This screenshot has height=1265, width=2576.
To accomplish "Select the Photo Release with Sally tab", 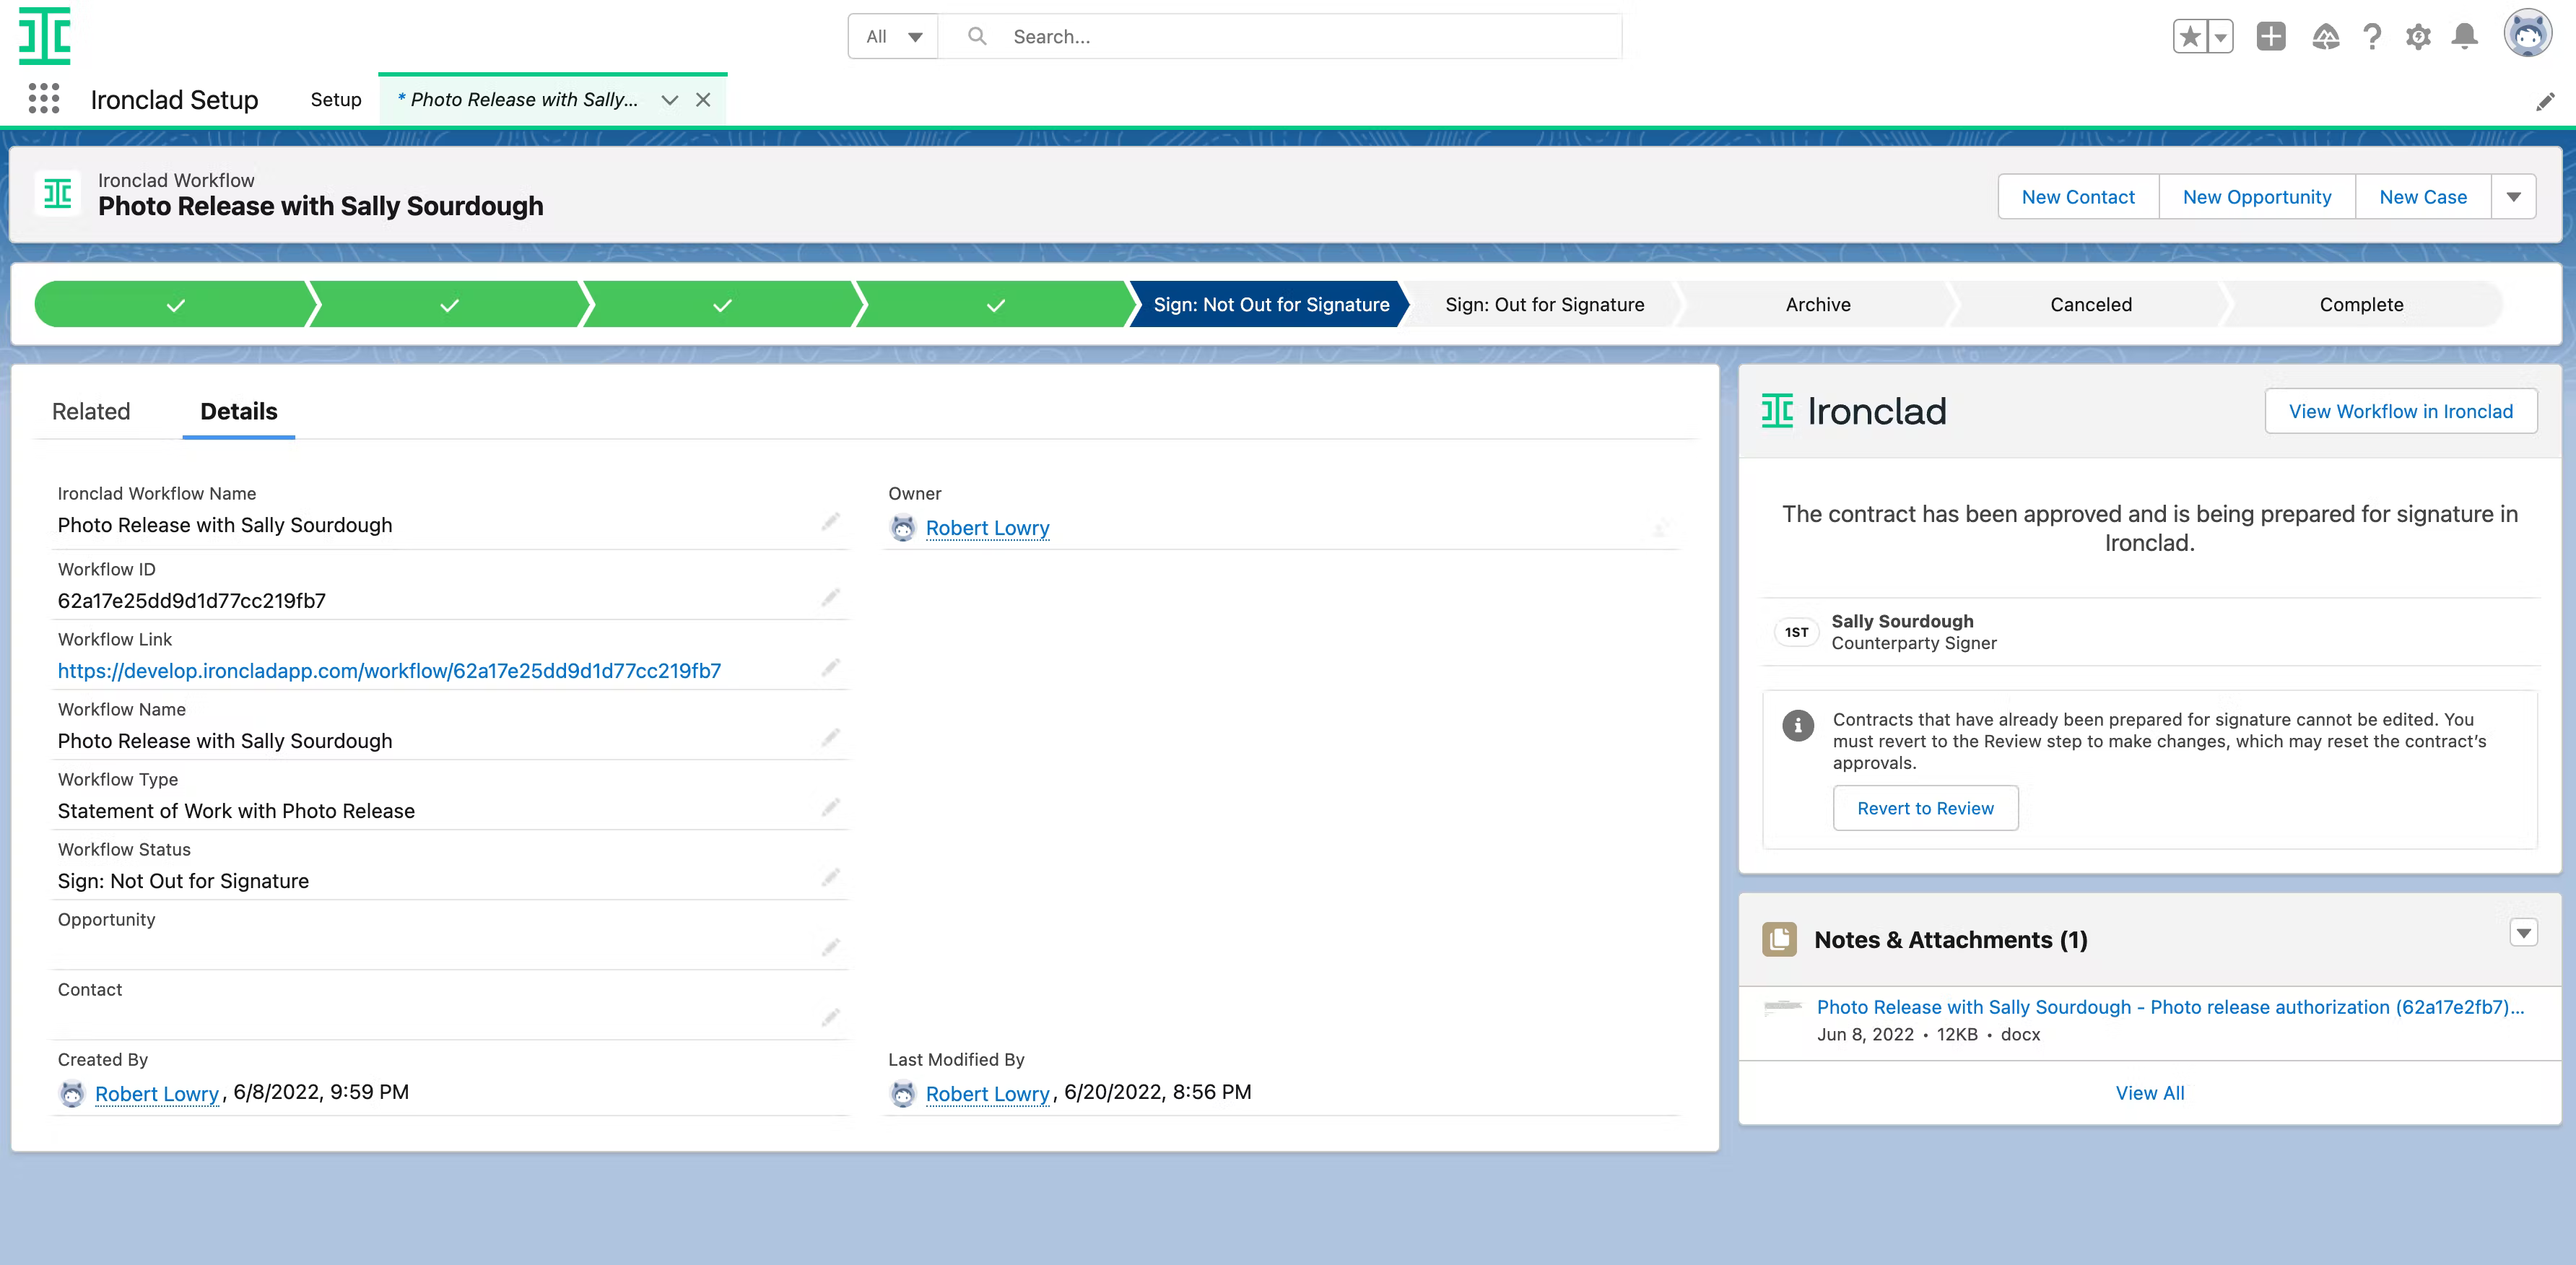I will pos(517,99).
